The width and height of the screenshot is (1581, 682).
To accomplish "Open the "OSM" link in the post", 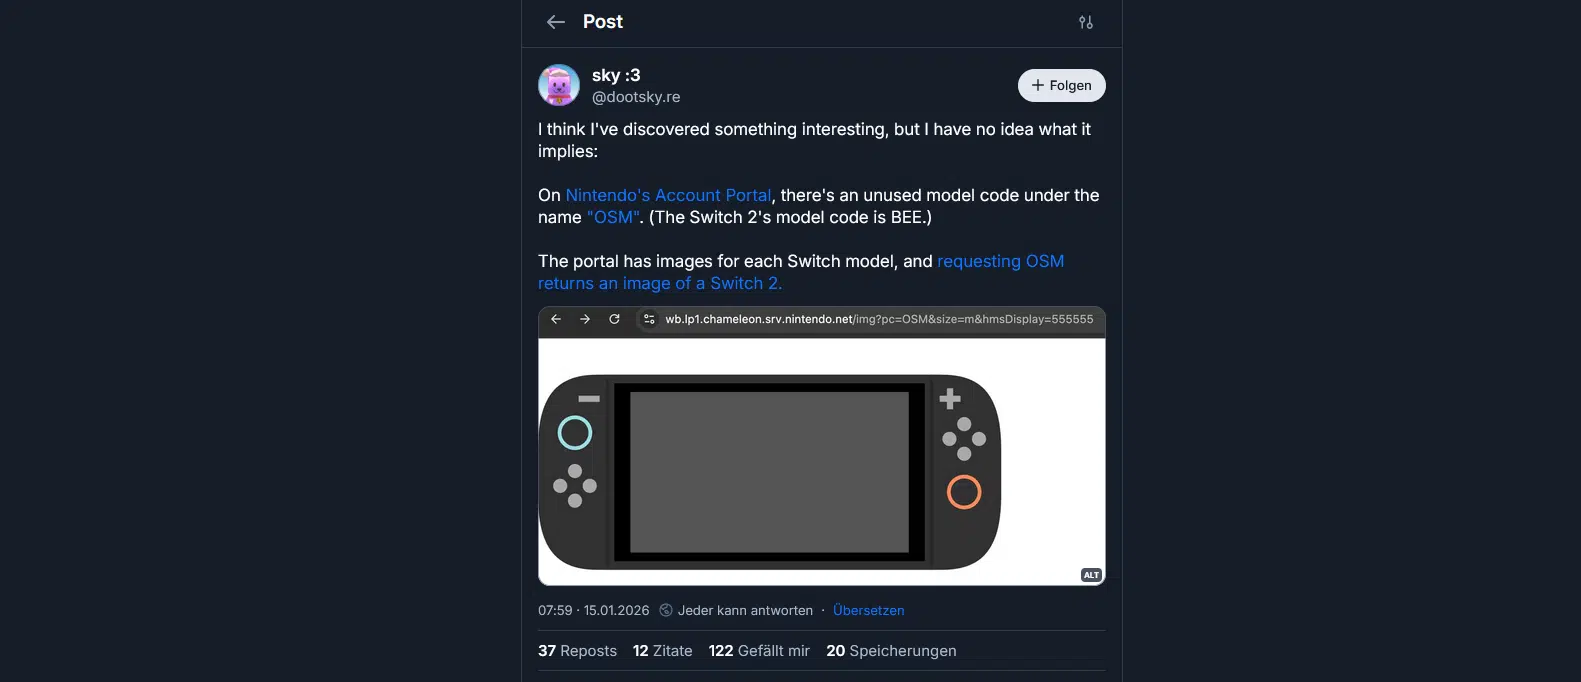I will (613, 217).
